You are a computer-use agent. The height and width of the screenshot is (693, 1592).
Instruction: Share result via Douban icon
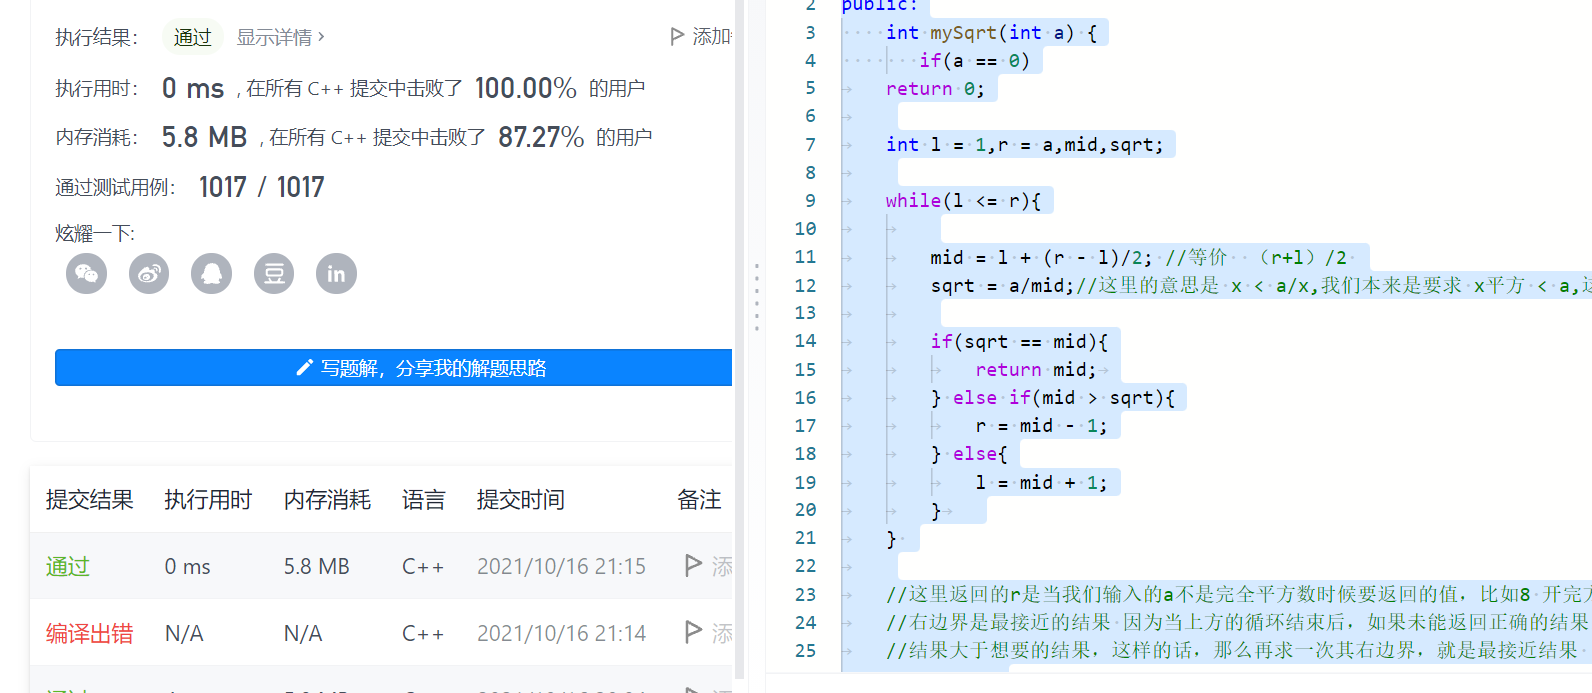point(274,274)
